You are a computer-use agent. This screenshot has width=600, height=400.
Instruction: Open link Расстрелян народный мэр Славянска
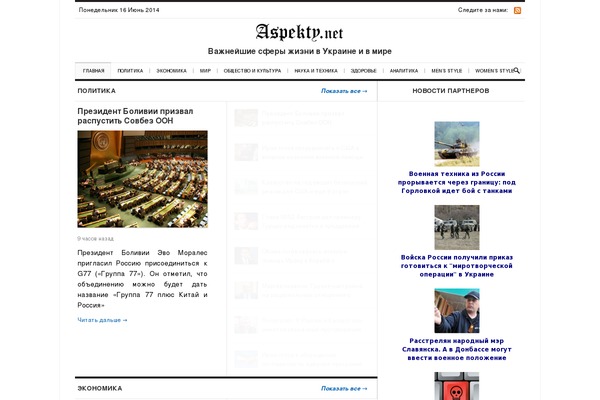click(457, 349)
